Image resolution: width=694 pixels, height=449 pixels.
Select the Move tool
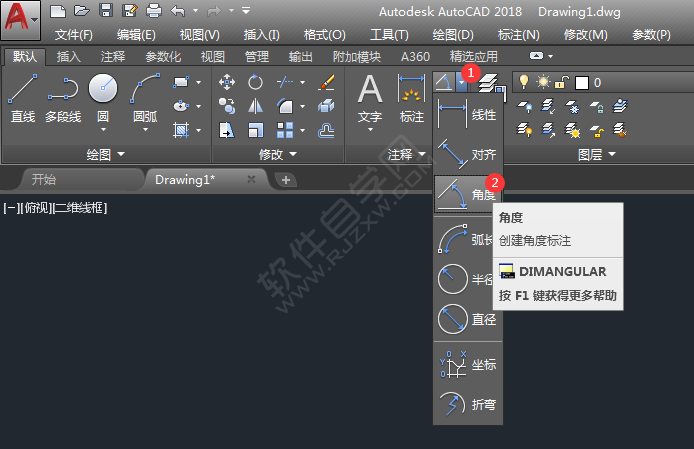[227, 82]
